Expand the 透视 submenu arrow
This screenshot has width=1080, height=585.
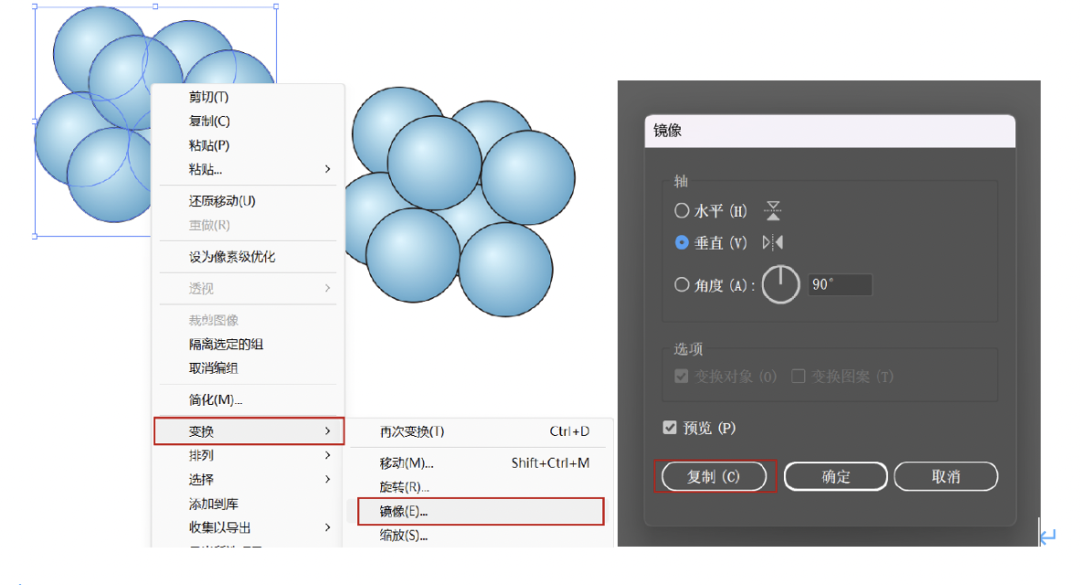point(327,288)
